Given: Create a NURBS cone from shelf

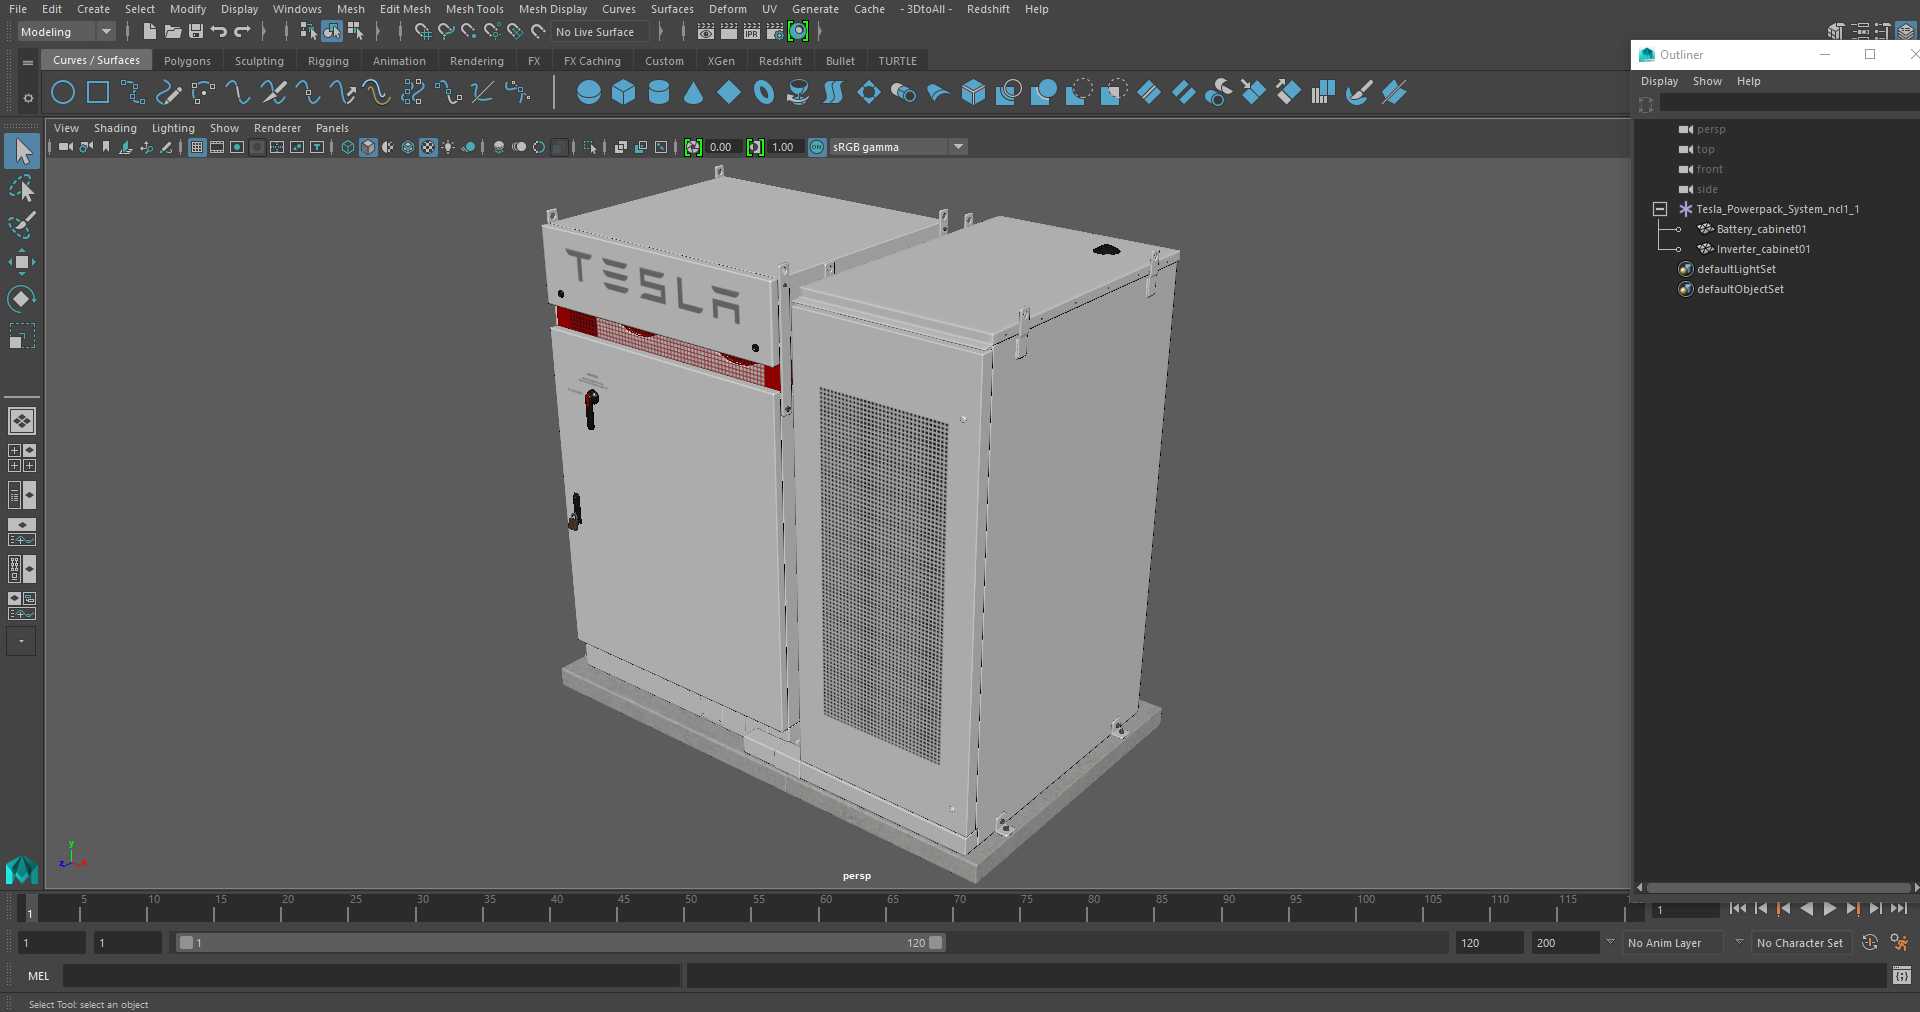Looking at the screenshot, I should [x=694, y=93].
